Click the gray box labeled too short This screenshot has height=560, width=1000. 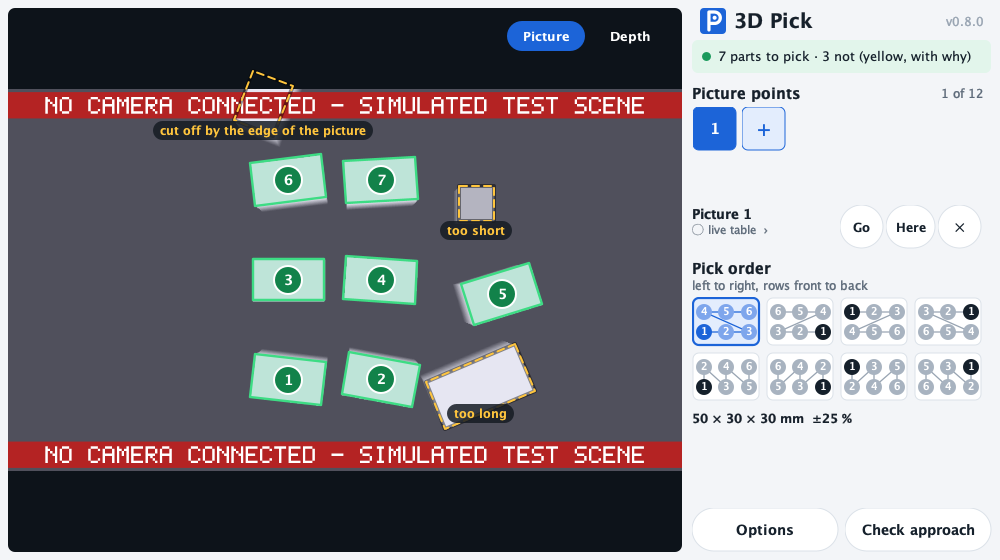(476, 203)
